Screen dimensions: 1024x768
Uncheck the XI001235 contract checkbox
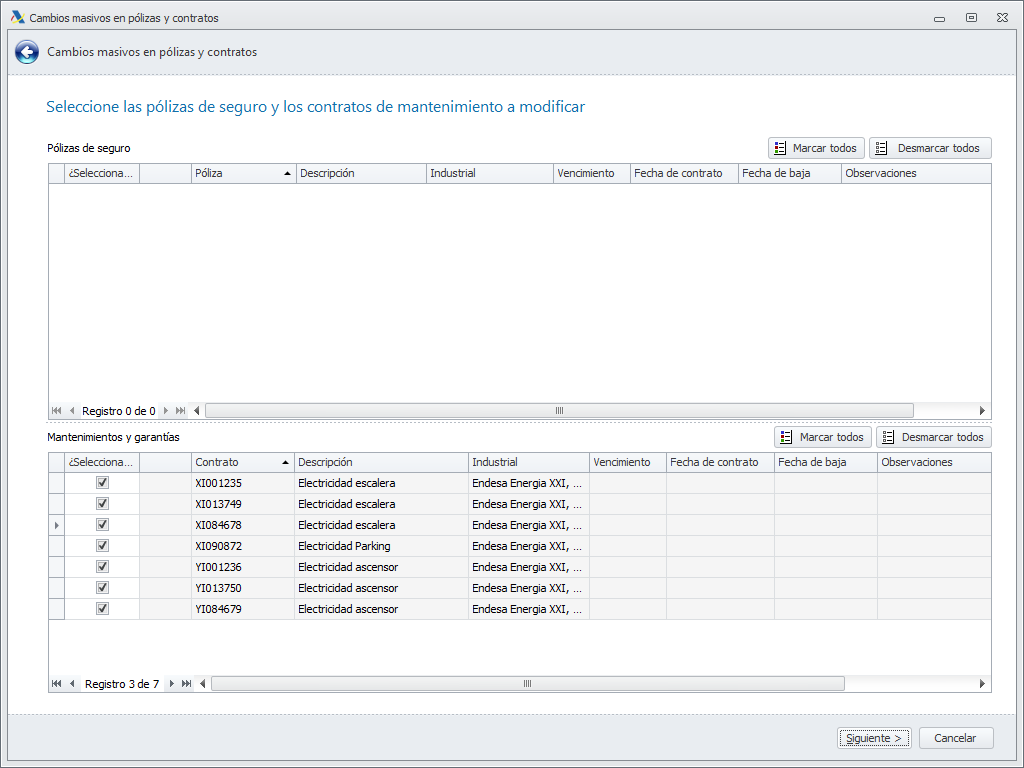click(x=102, y=483)
